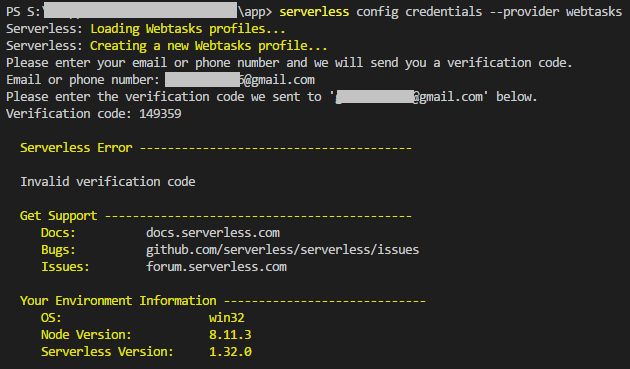Click the 'Bugs:' label
Viewport: 630px width, 369px height.
tap(58, 250)
